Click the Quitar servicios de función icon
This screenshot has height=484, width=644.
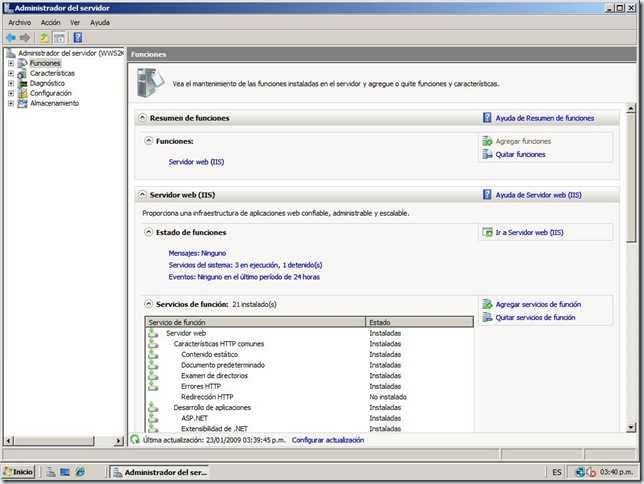pos(487,317)
